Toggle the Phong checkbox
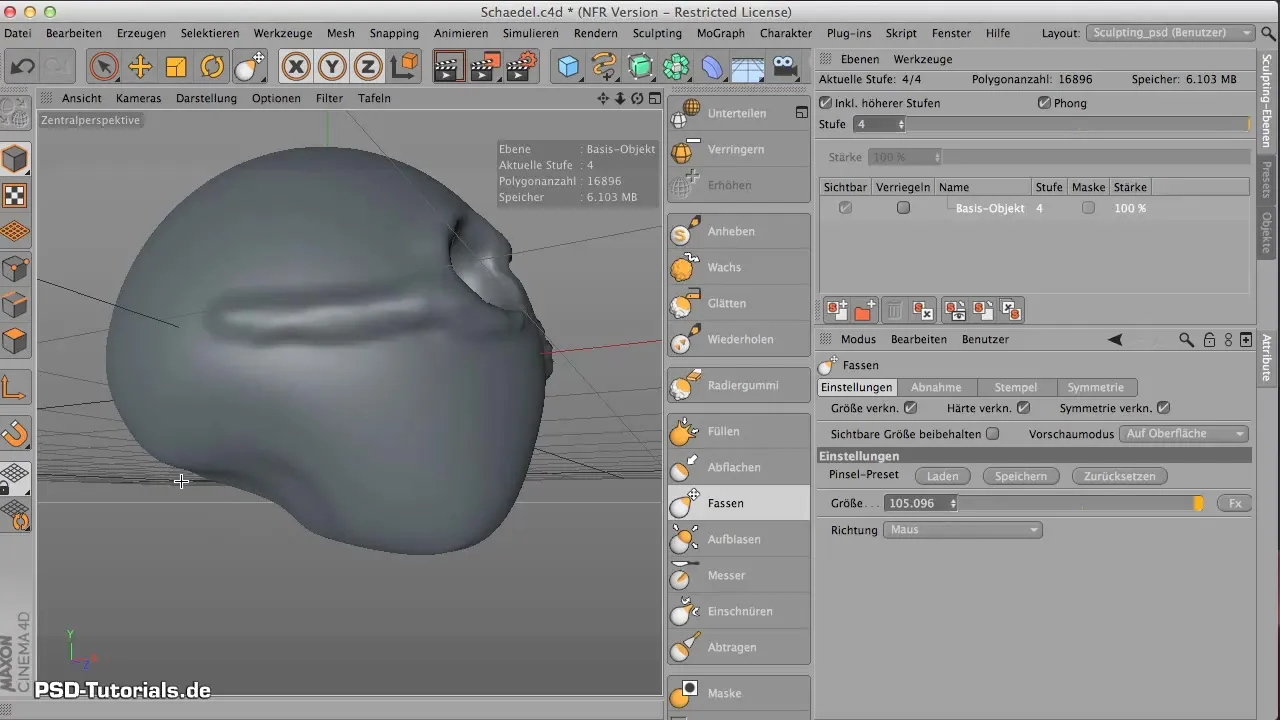The image size is (1280, 720). (1044, 103)
